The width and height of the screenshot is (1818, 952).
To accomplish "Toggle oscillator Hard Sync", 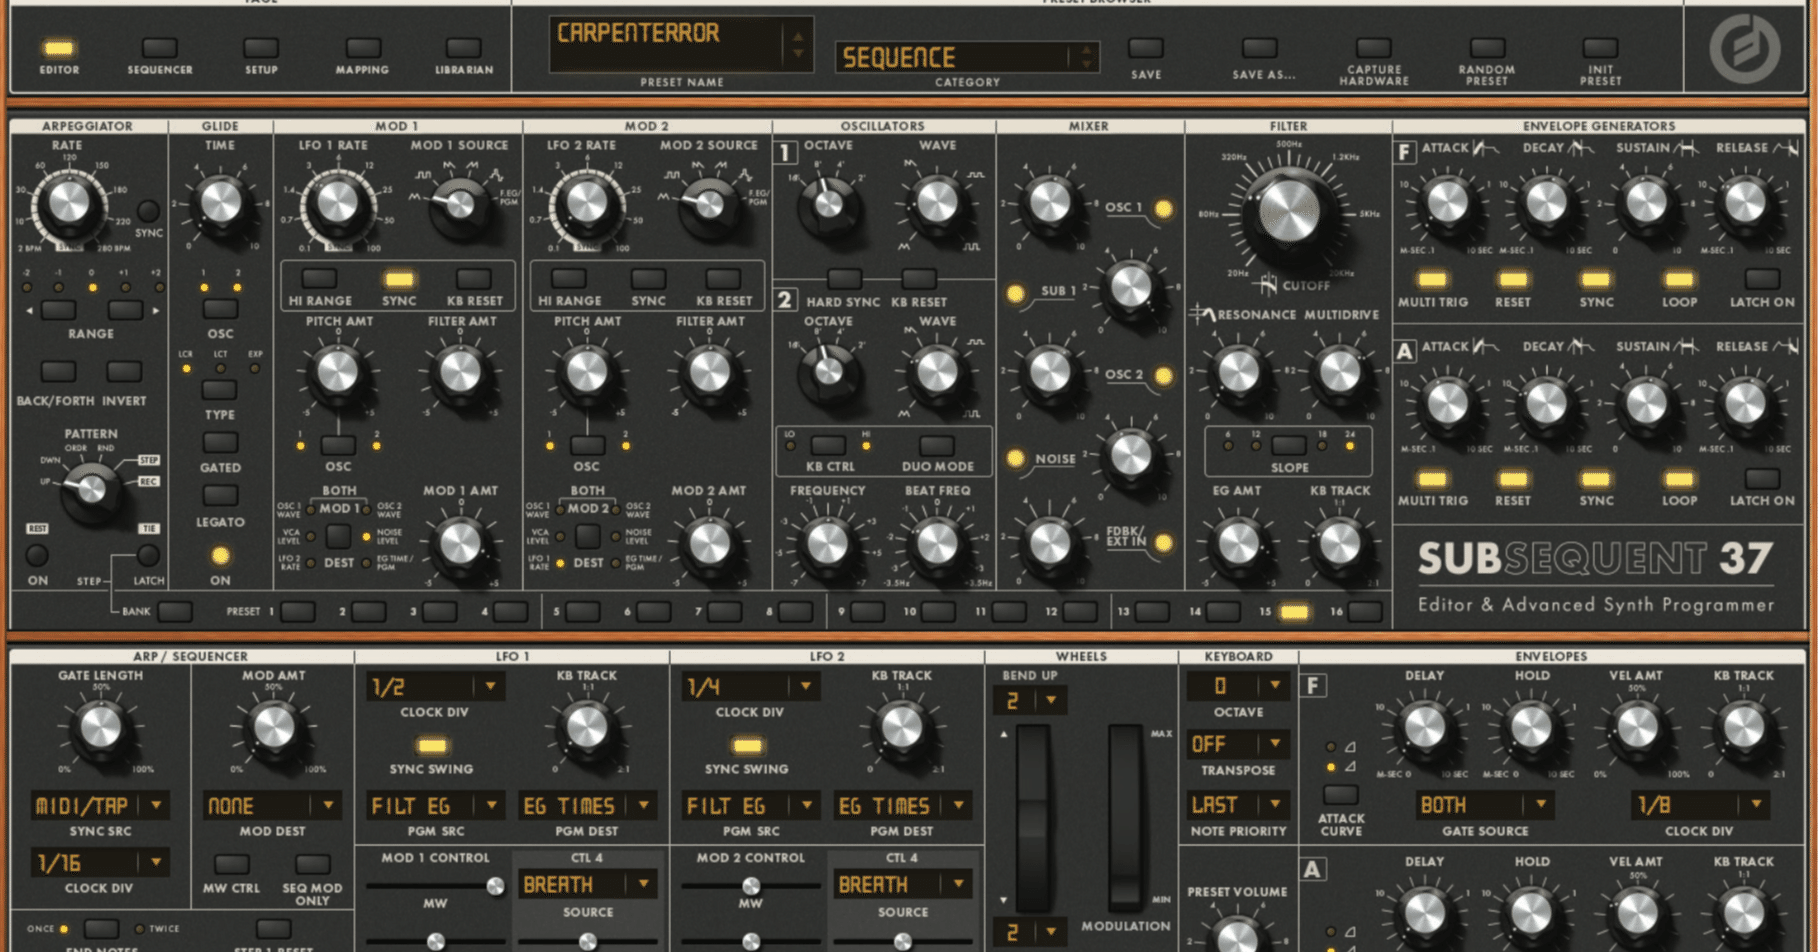I will 844,279.
